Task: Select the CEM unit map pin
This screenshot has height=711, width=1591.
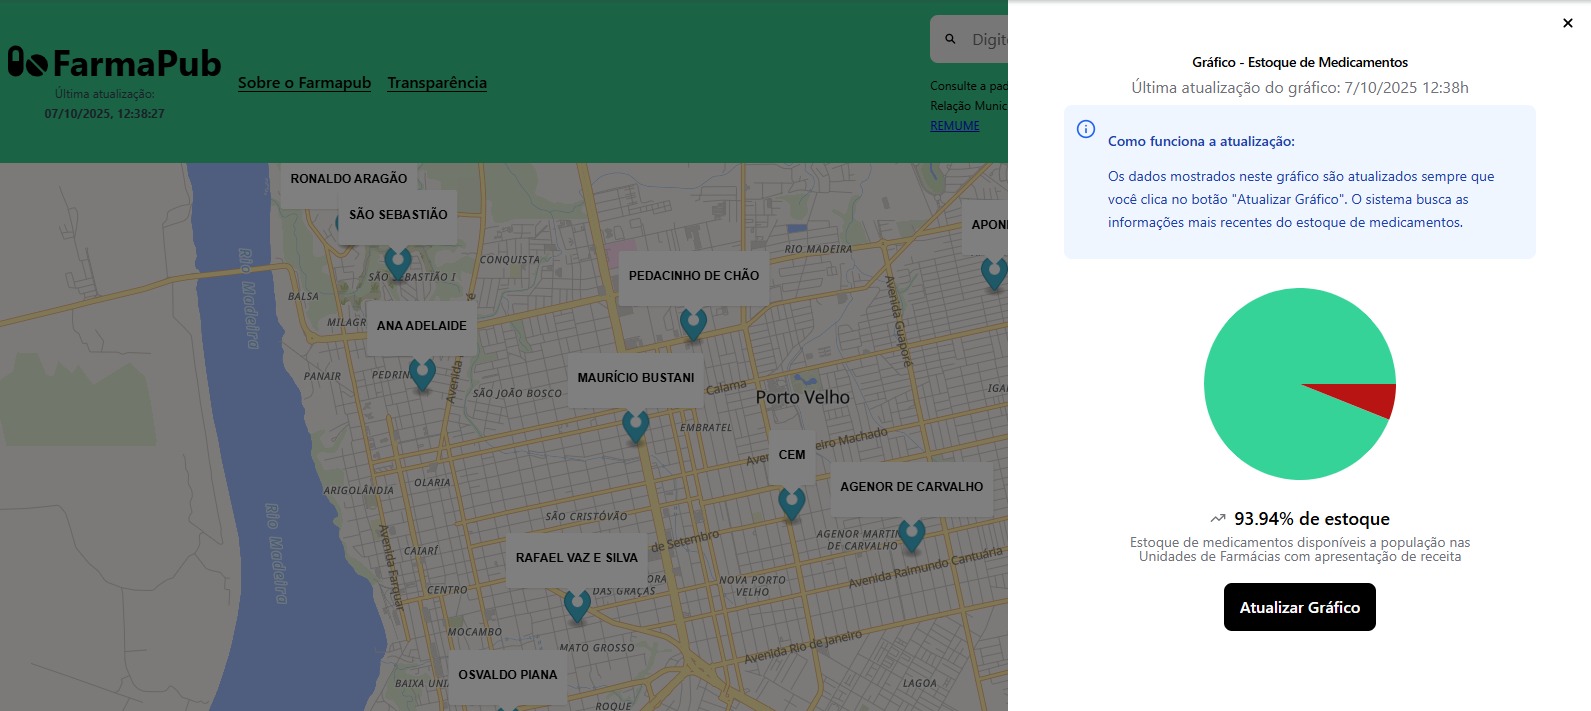Action: coord(791,502)
